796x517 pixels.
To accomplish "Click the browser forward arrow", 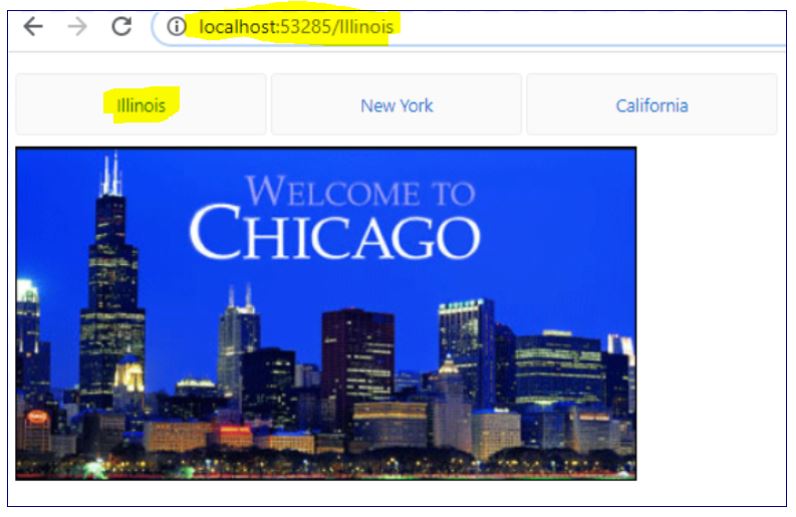I will click(x=77, y=27).
